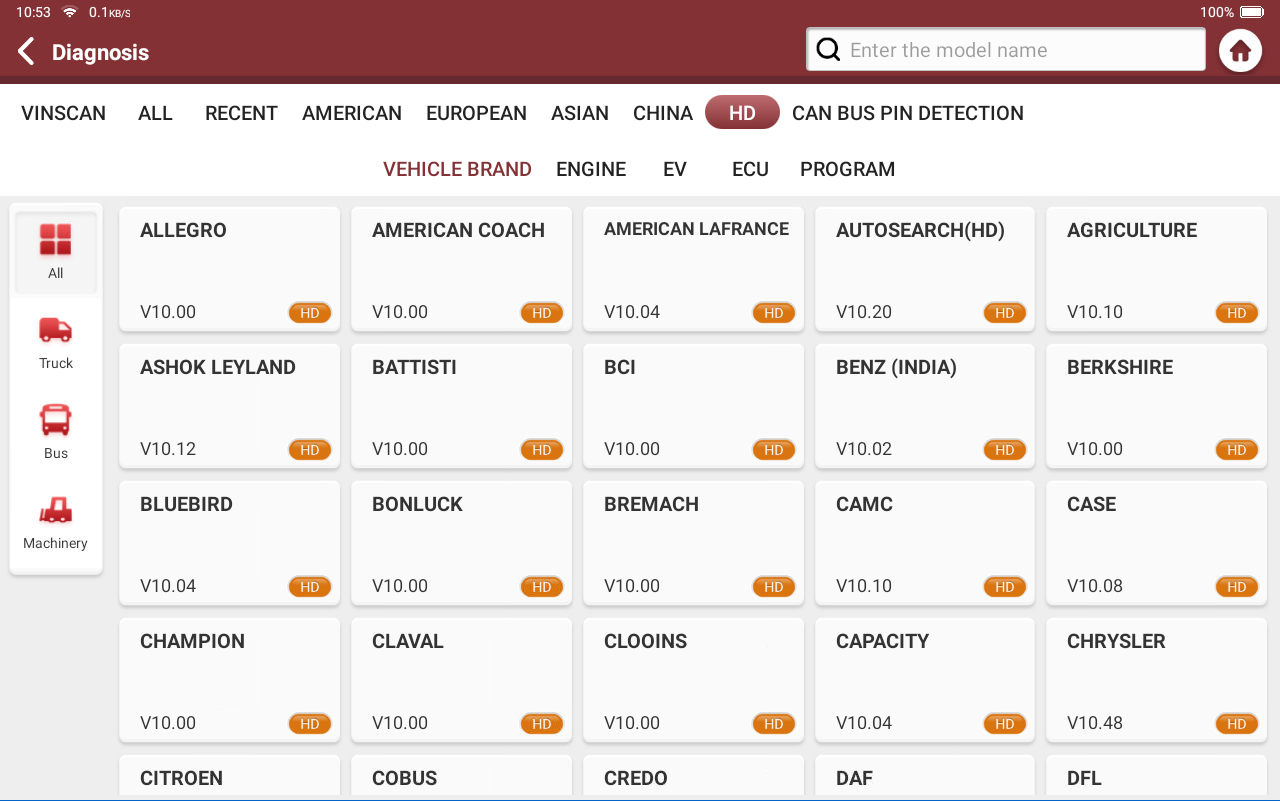Screen dimensions: 1280x801
Task: Tap the Wi-Fi status icon
Action: pos(70,12)
